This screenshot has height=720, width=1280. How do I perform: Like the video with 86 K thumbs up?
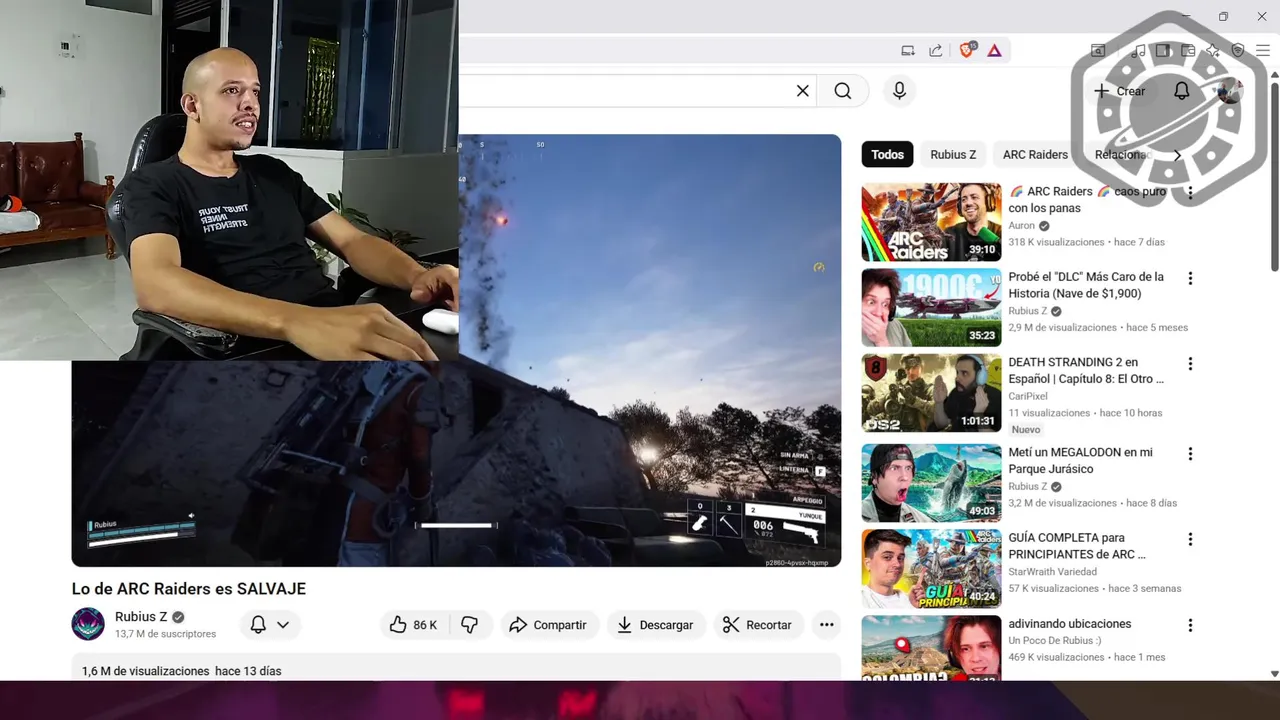coord(413,625)
